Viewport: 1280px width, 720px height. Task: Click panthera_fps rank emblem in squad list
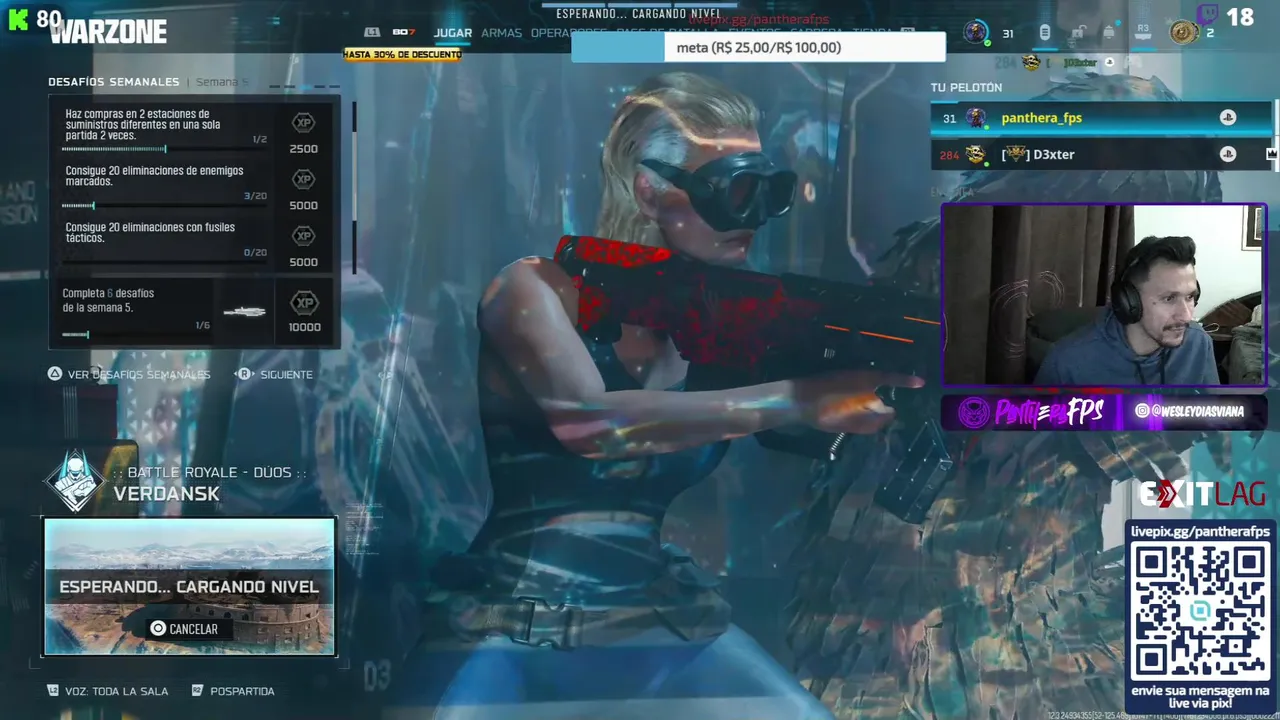[976, 118]
